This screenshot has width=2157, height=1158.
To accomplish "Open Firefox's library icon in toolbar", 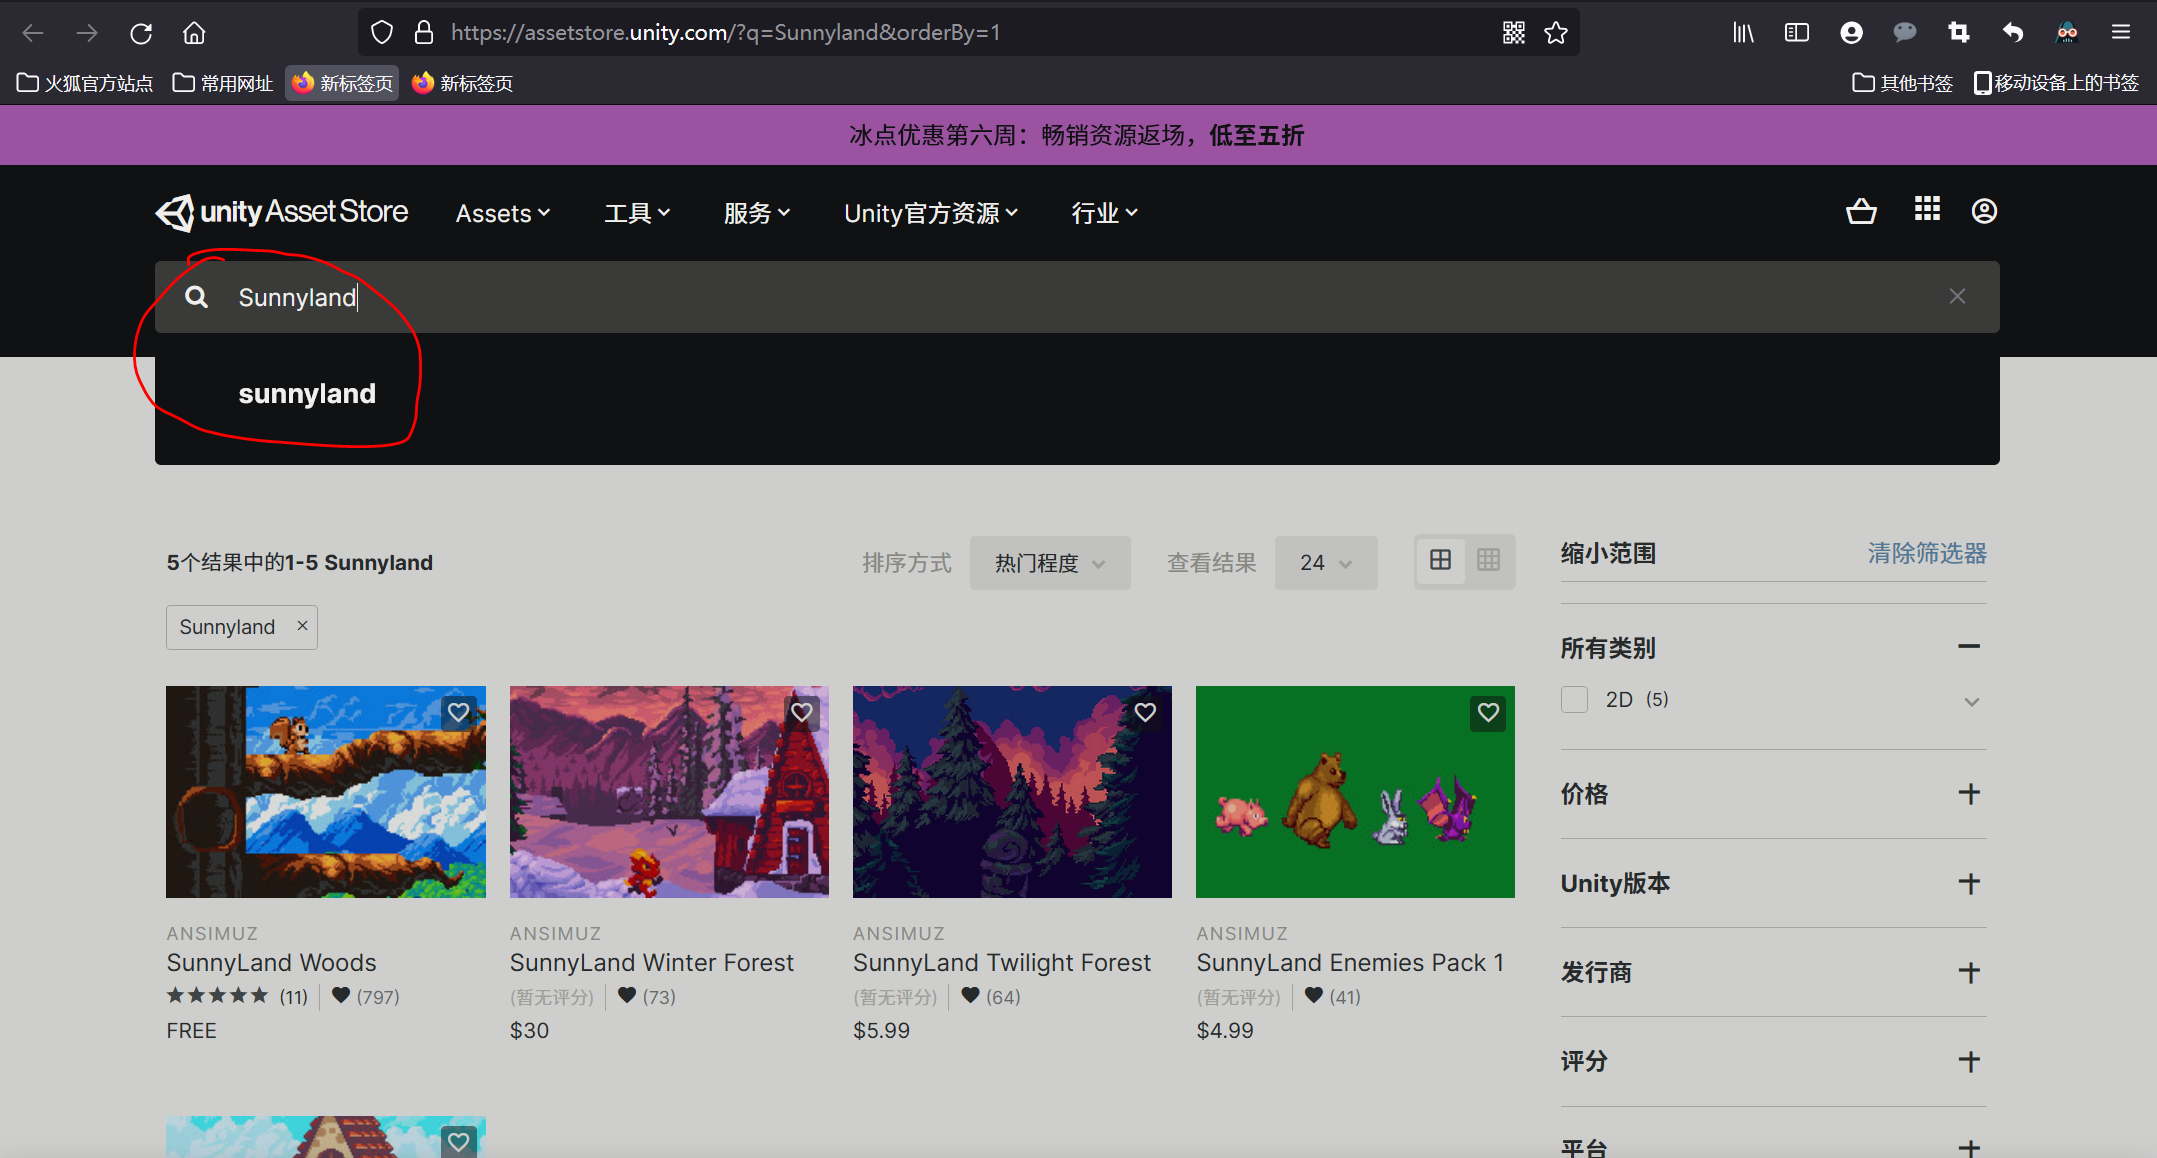I will click(x=1743, y=31).
